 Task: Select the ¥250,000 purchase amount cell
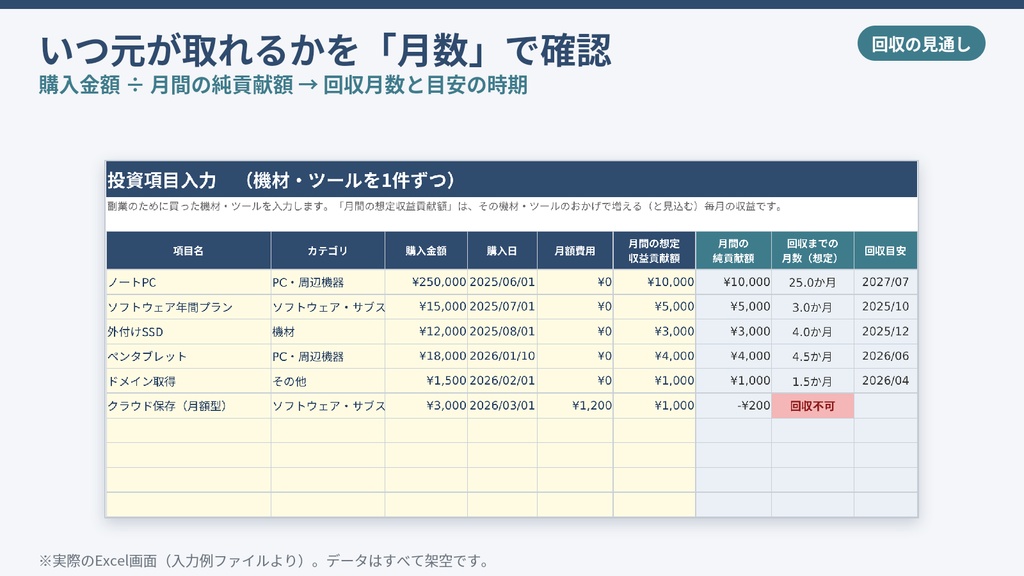pyautogui.click(x=426, y=282)
